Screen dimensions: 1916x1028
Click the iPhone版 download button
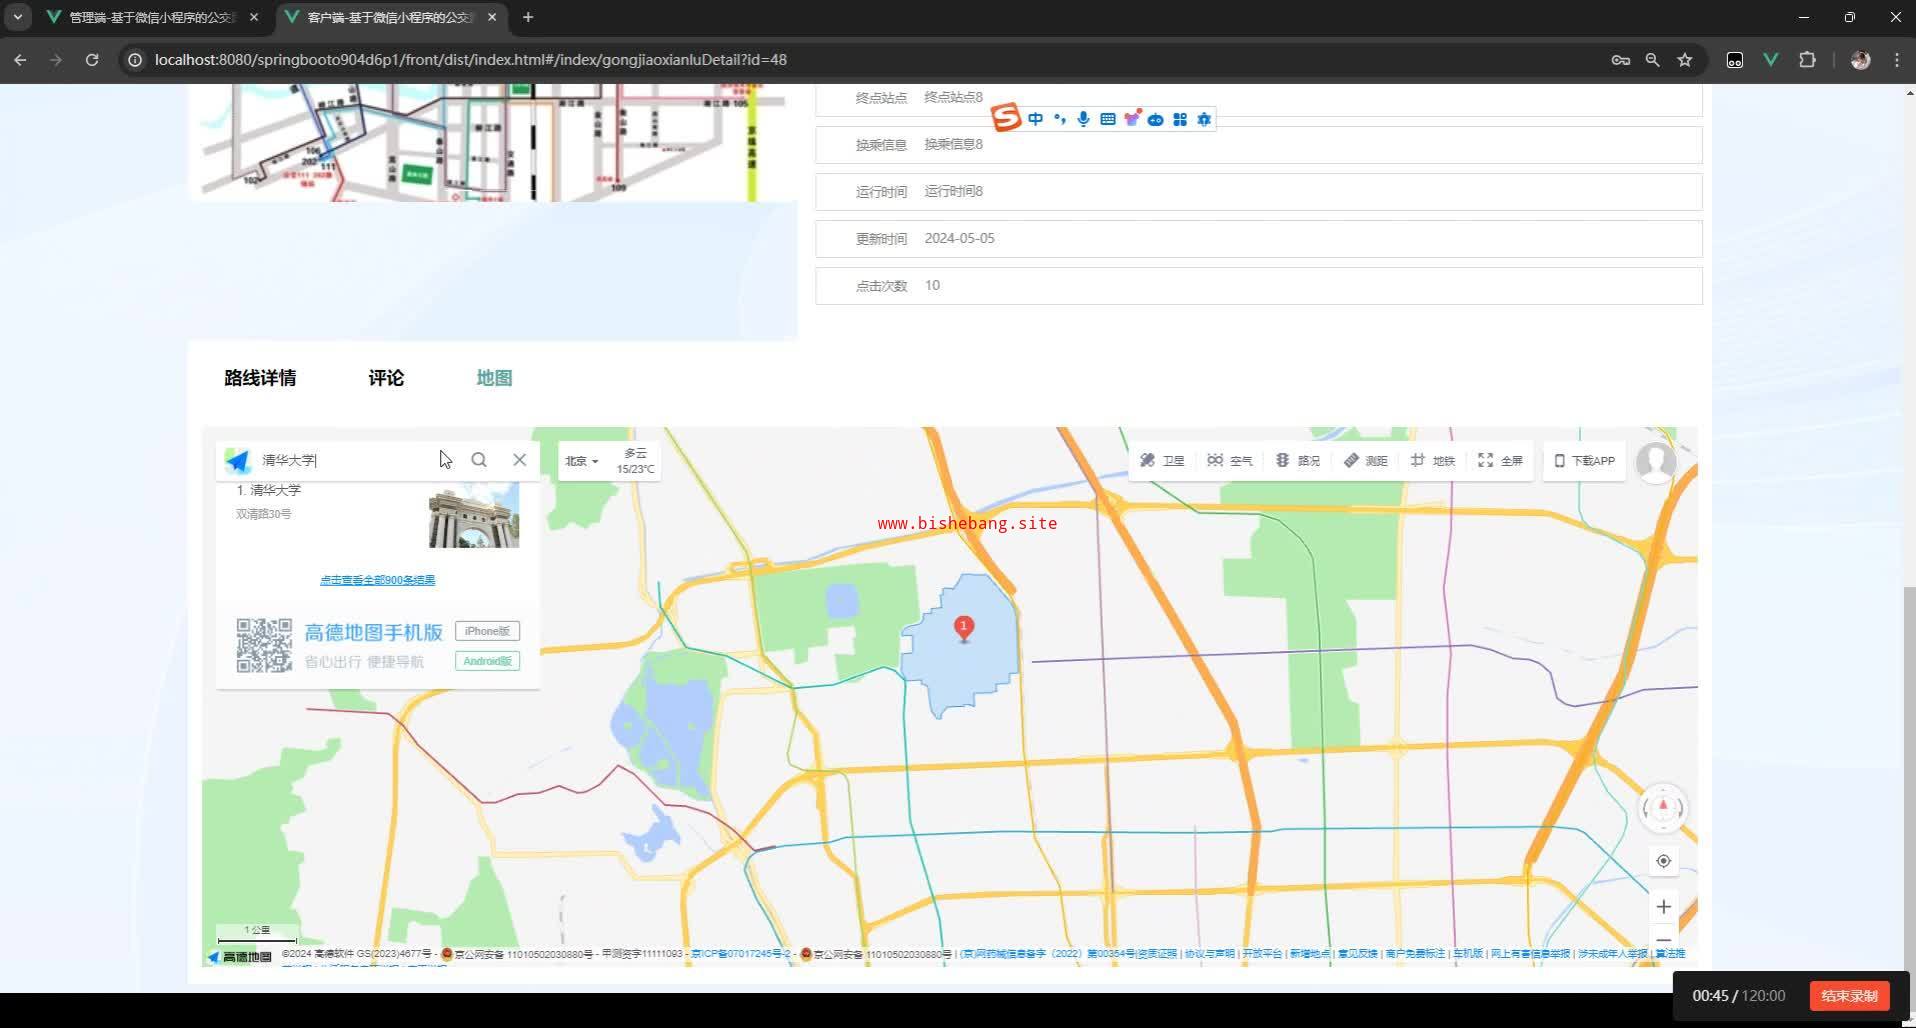pyautogui.click(x=487, y=631)
